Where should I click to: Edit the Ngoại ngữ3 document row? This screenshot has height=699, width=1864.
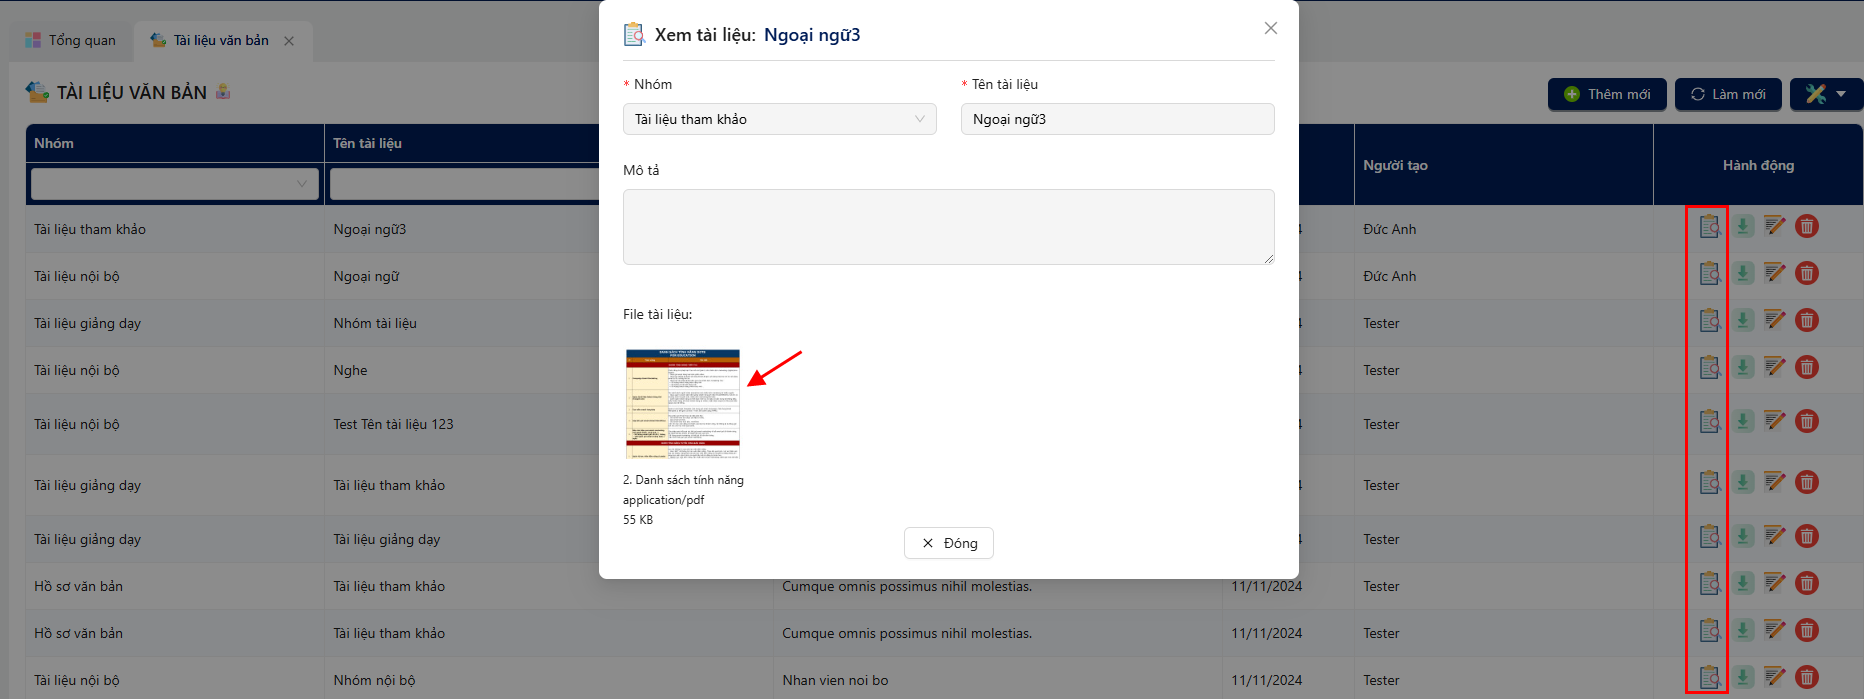tap(1775, 226)
